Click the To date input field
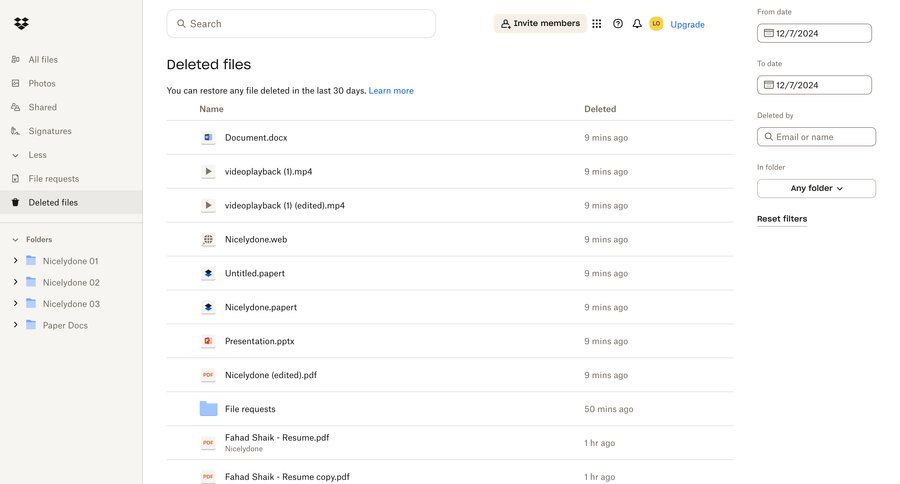 click(x=814, y=85)
